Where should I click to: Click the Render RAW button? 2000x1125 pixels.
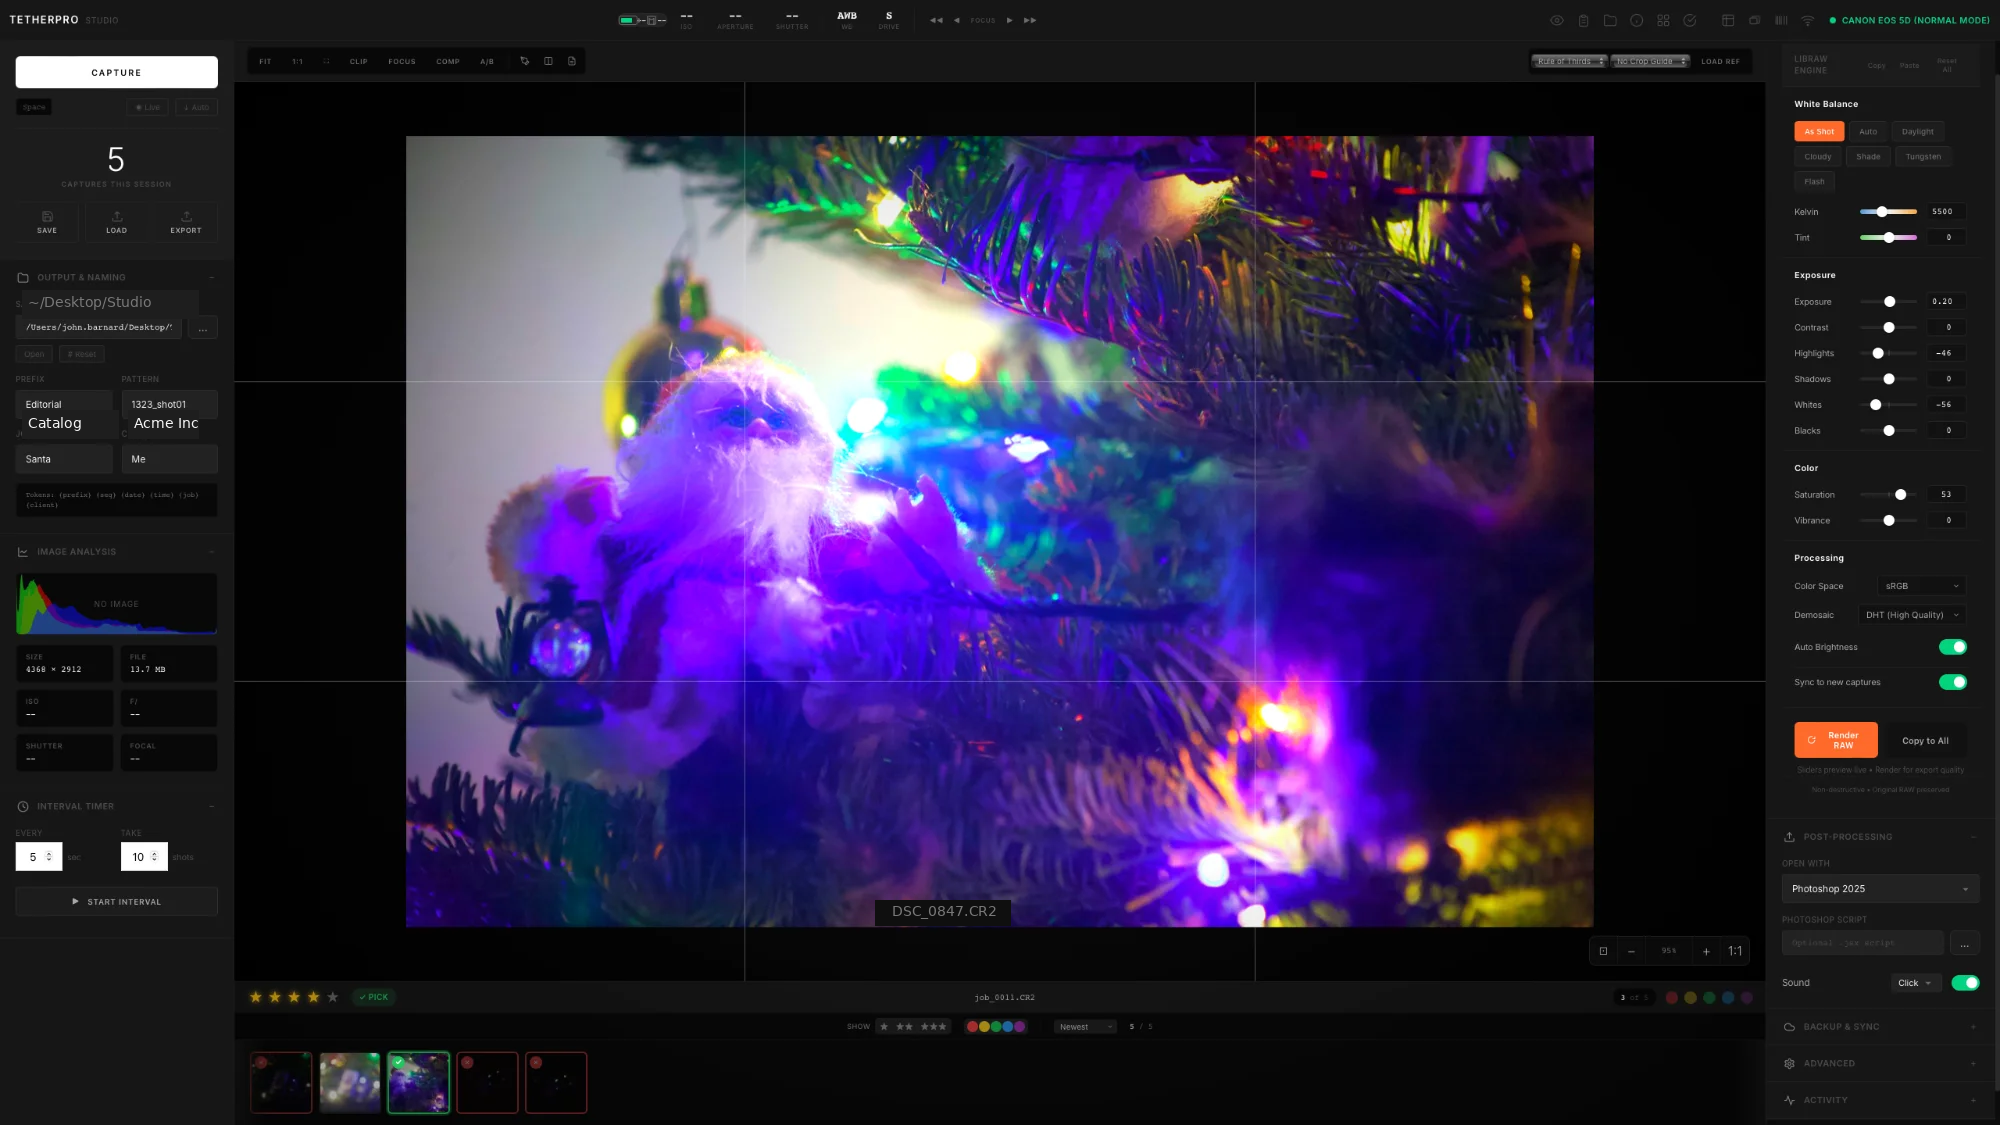coord(1835,740)
